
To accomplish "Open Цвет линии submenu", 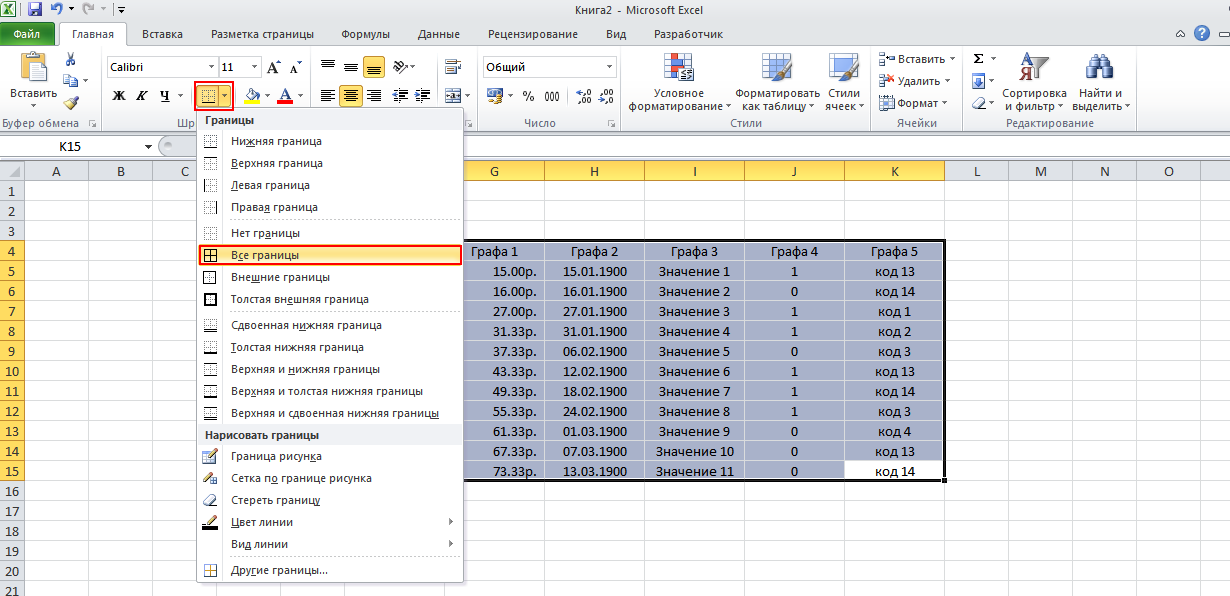I will pos(330,522).
